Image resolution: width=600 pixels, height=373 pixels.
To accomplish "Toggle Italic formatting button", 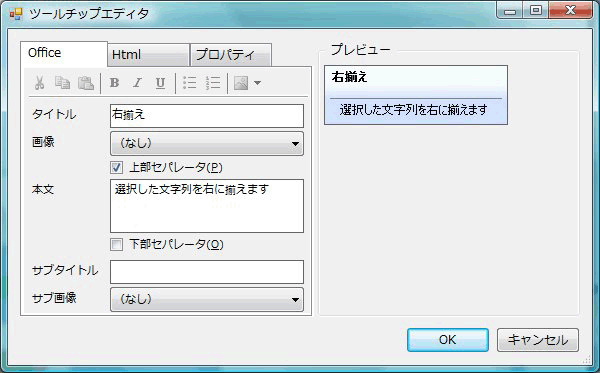I will (137, 83).
